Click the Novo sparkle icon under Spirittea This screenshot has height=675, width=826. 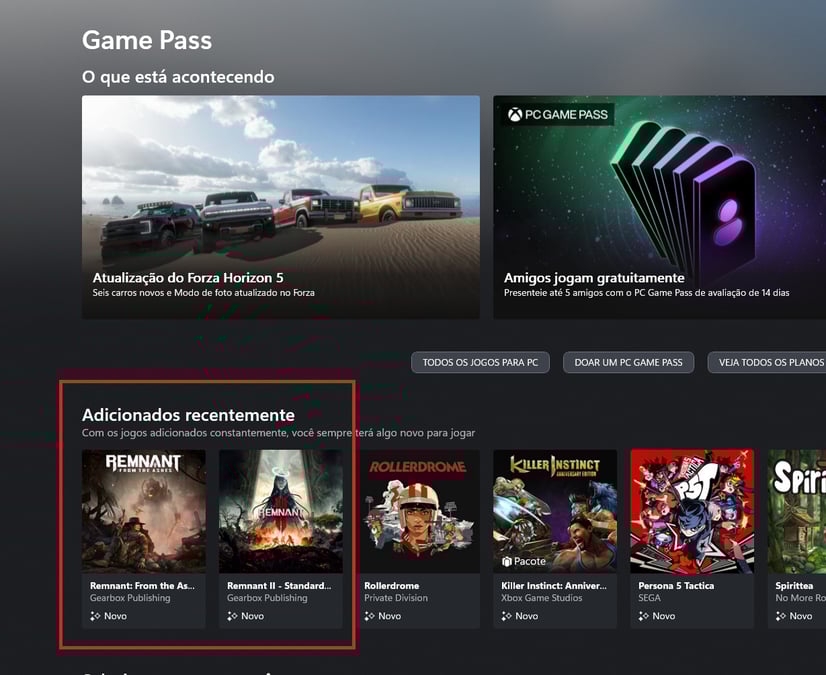coord(780,616)
